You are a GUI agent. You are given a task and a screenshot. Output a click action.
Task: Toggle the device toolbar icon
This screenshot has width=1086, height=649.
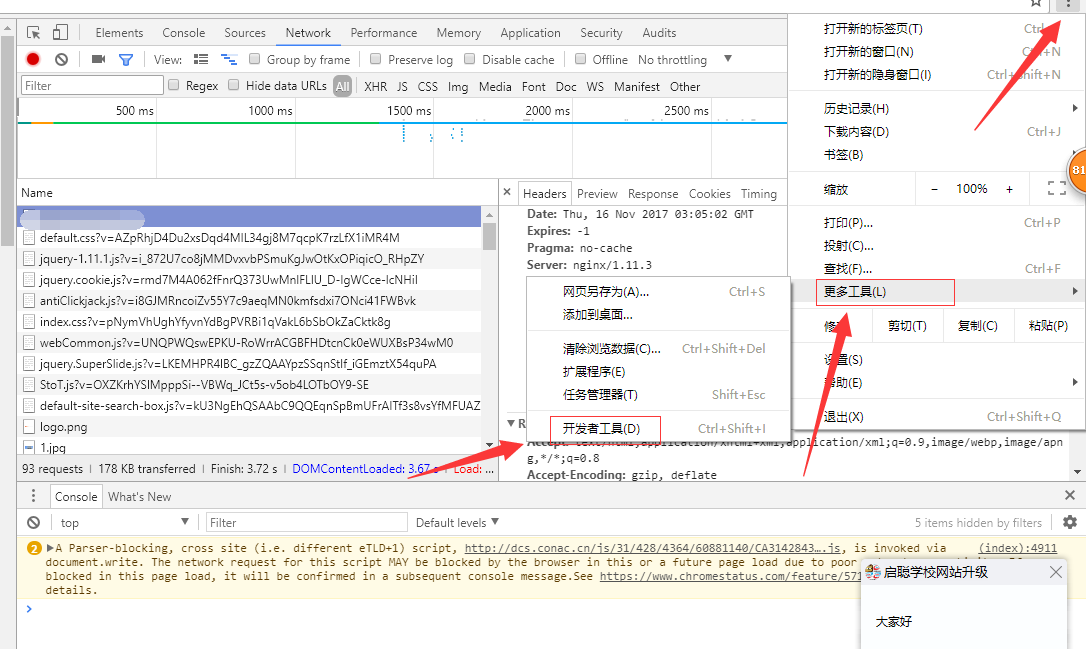click(x=60, y=33)
